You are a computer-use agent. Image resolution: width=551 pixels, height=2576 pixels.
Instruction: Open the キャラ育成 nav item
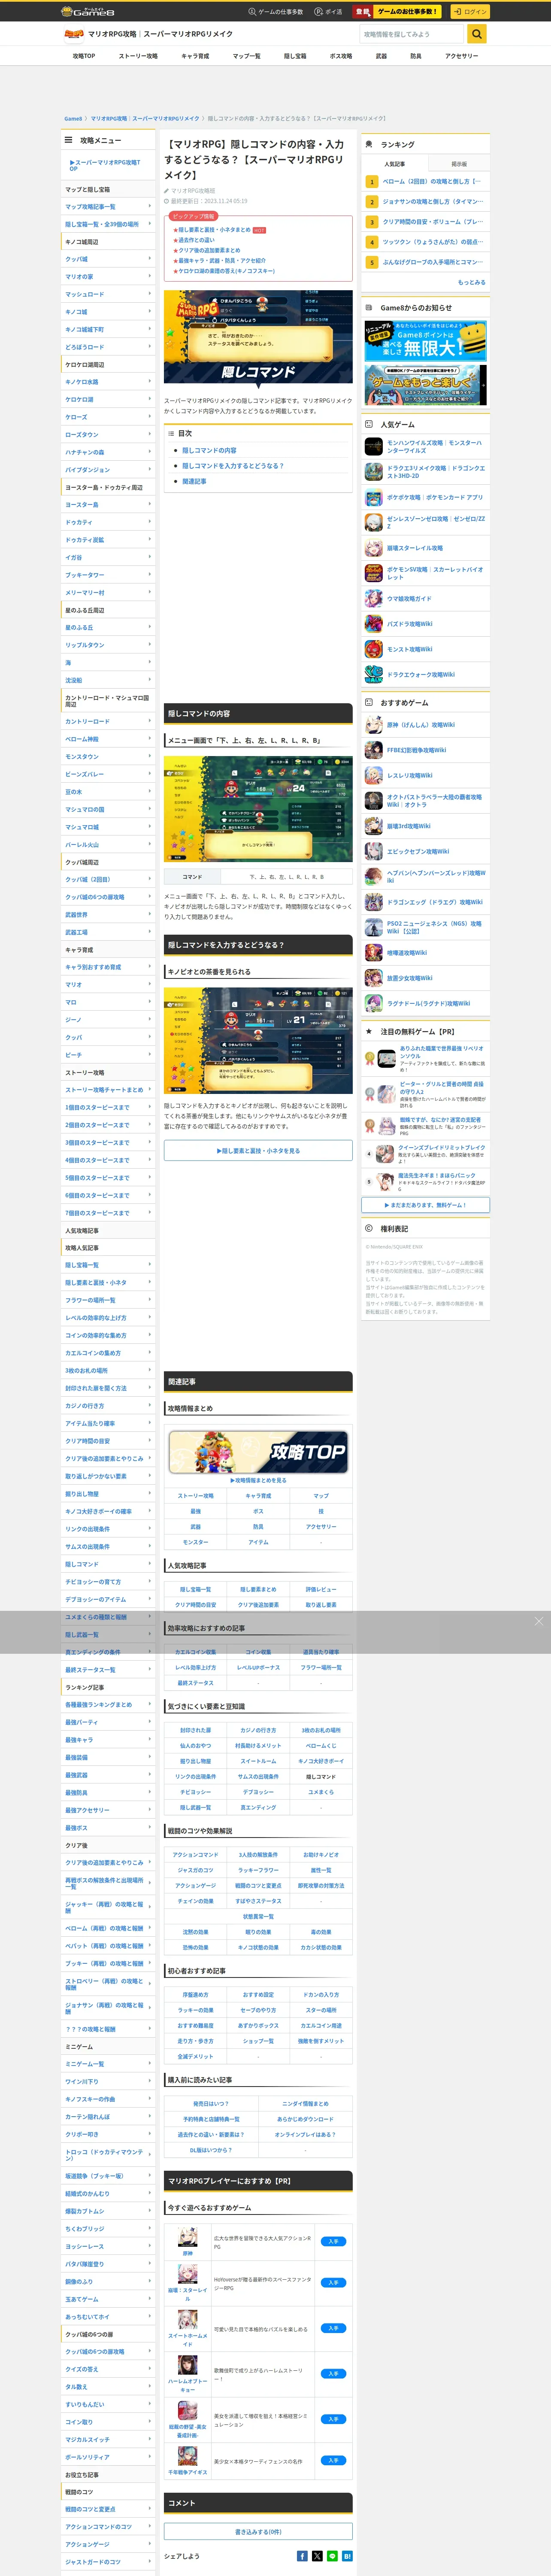[x=195, y=56]
